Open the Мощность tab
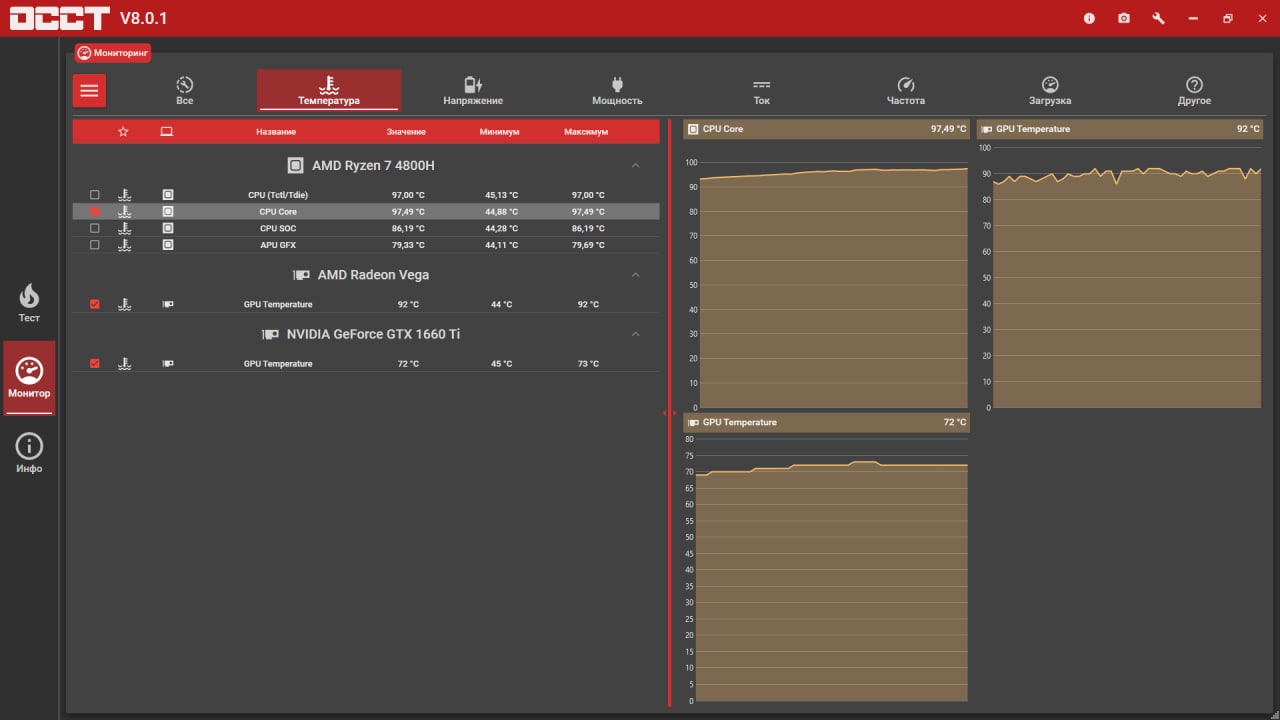The width and height of the screenshot is (1280, 720). click(x=617, y=90)
